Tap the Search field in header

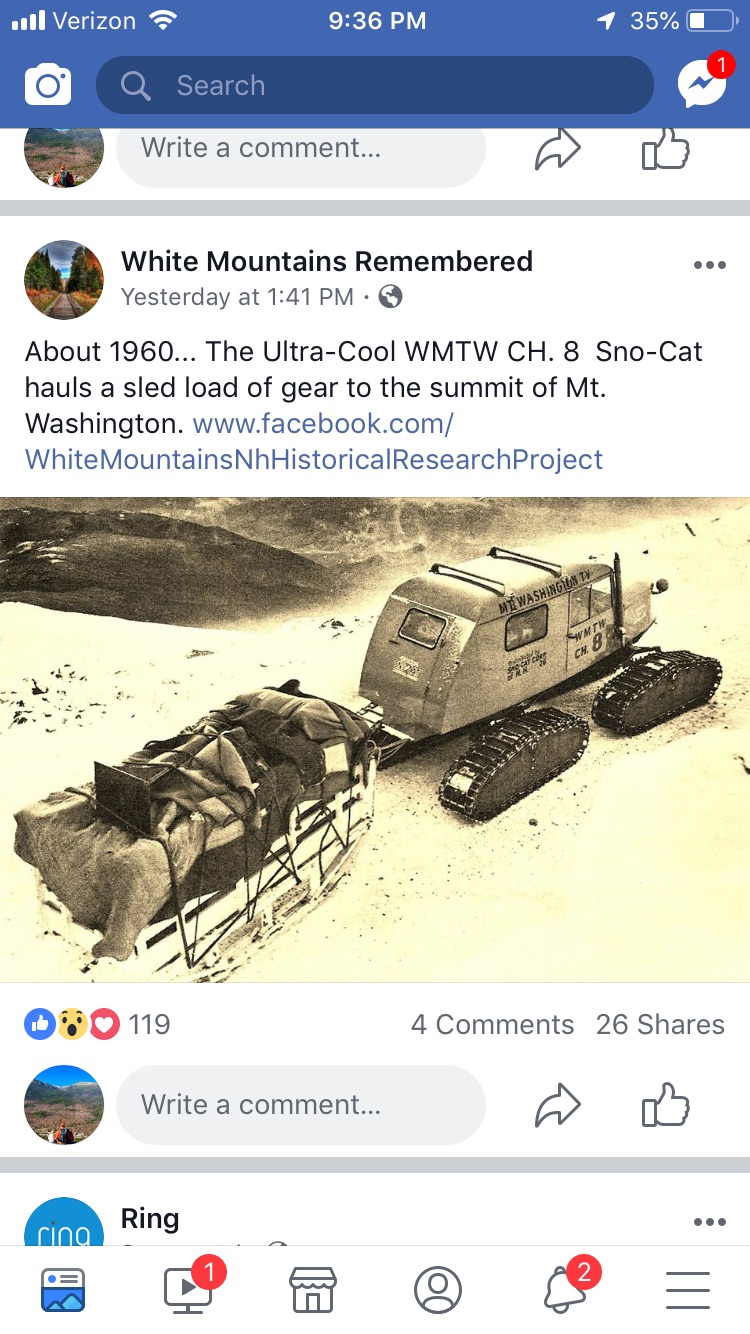375,85
